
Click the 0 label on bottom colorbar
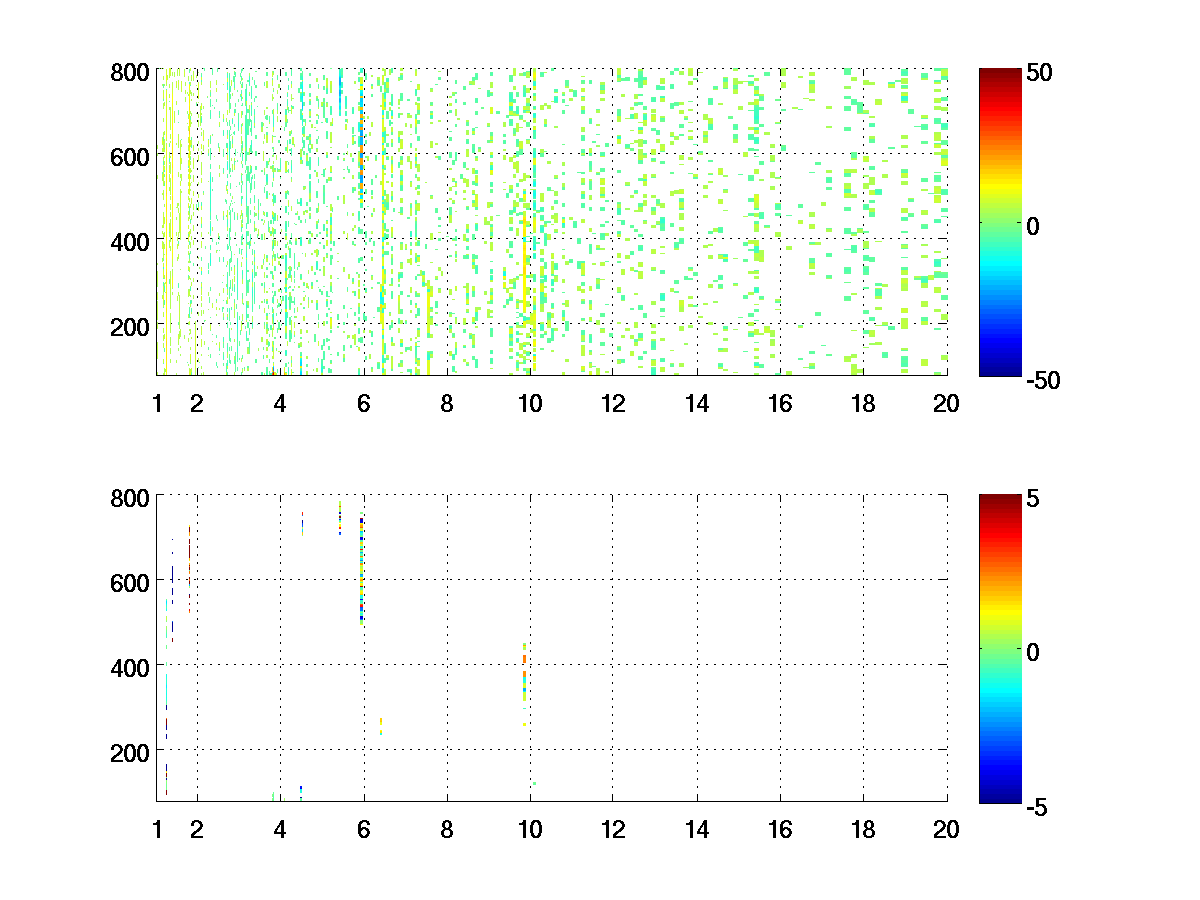tap(1034, 651)
